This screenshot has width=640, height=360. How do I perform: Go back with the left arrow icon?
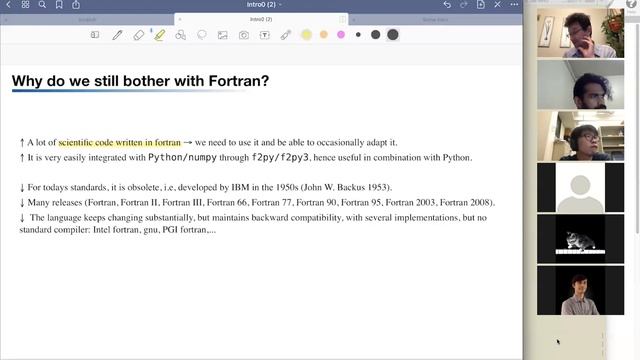8,4
